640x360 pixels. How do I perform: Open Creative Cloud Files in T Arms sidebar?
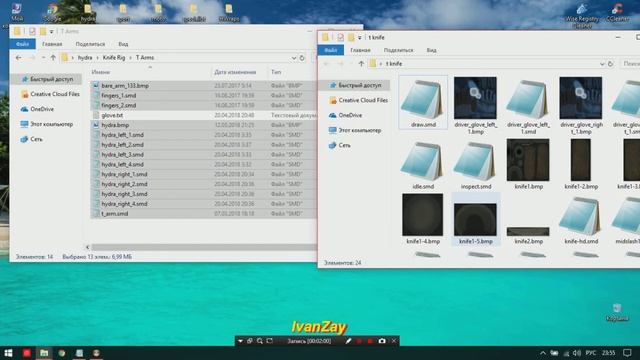point(51,94)
